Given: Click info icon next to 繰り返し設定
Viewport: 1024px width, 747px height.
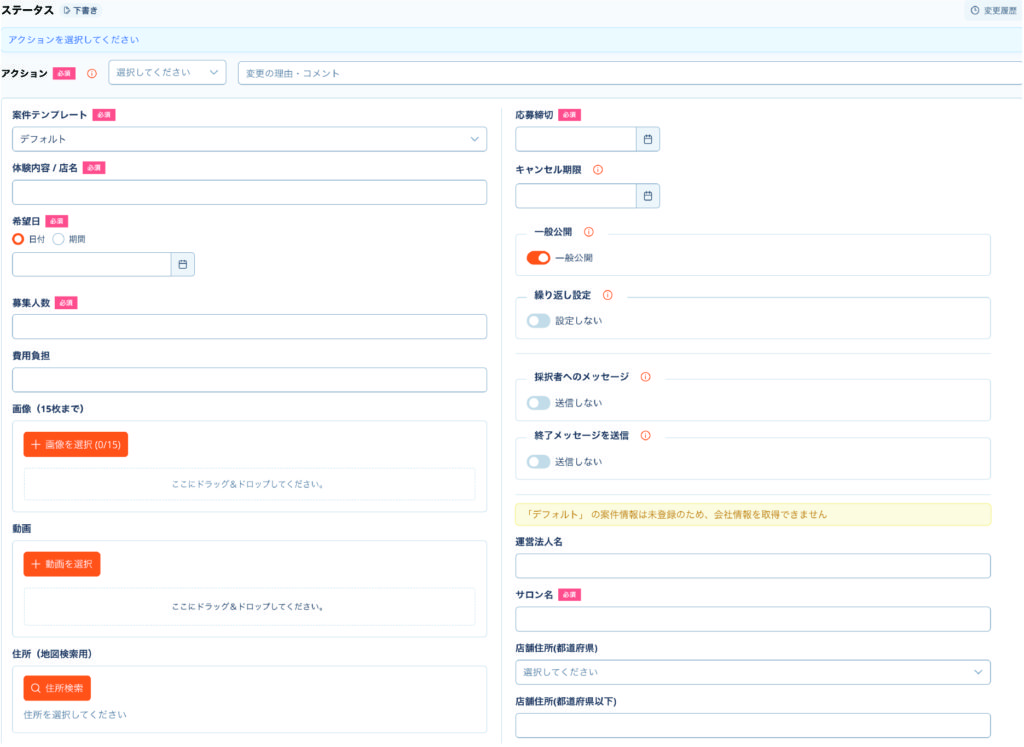Looking at the screenshot, I should pyautogui.click(x=607, y=295).
